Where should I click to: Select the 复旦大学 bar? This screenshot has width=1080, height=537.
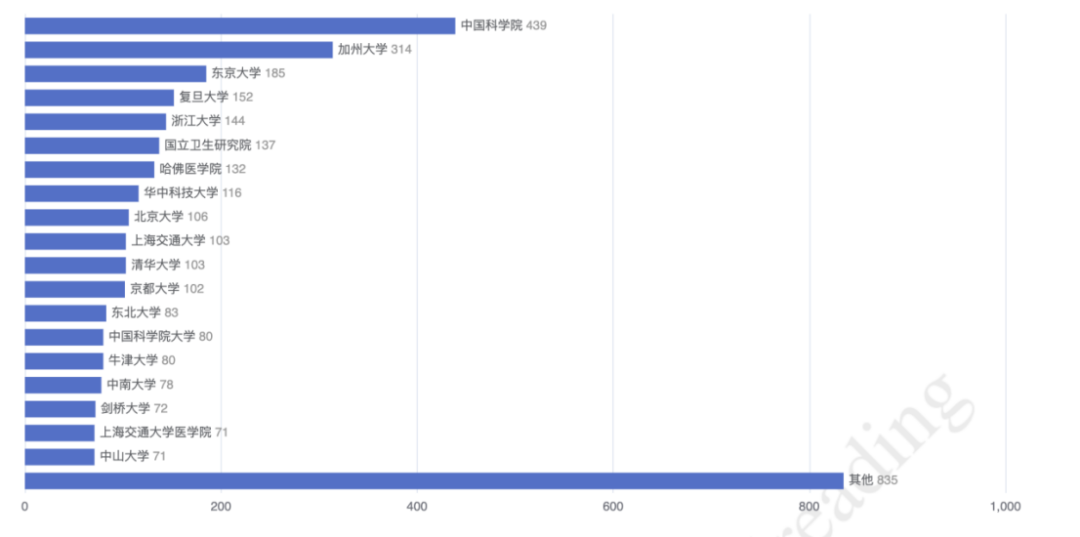point(99,98)
